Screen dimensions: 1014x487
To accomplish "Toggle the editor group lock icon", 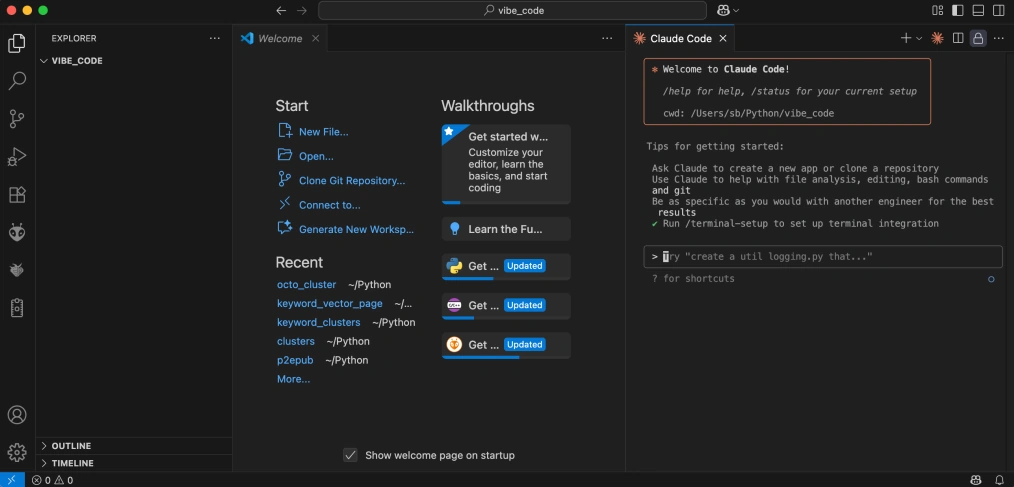I will 978,38.
